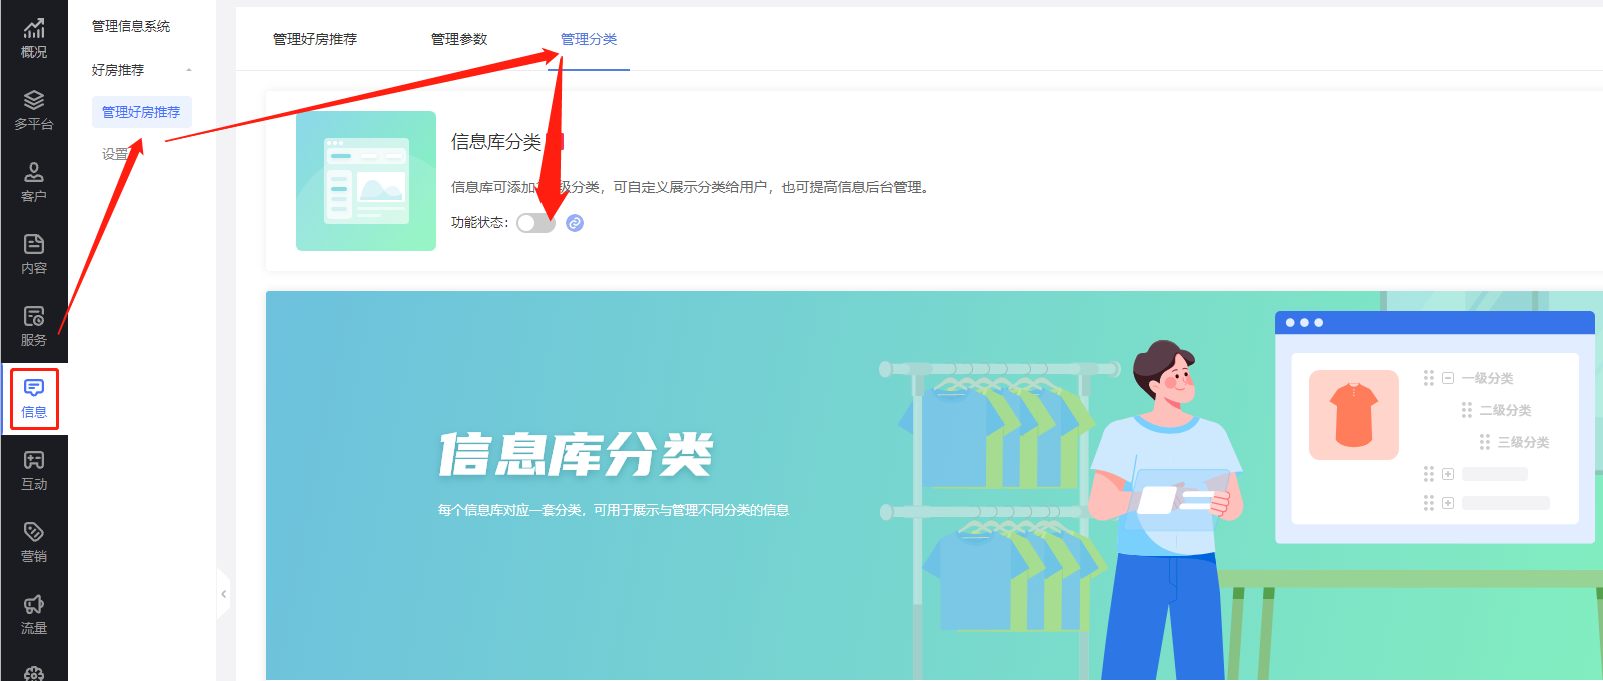The image size is (1603, 681).
Task: Select the 管理分类 tab
Action: pyautogui.click(x=589, y=39)
